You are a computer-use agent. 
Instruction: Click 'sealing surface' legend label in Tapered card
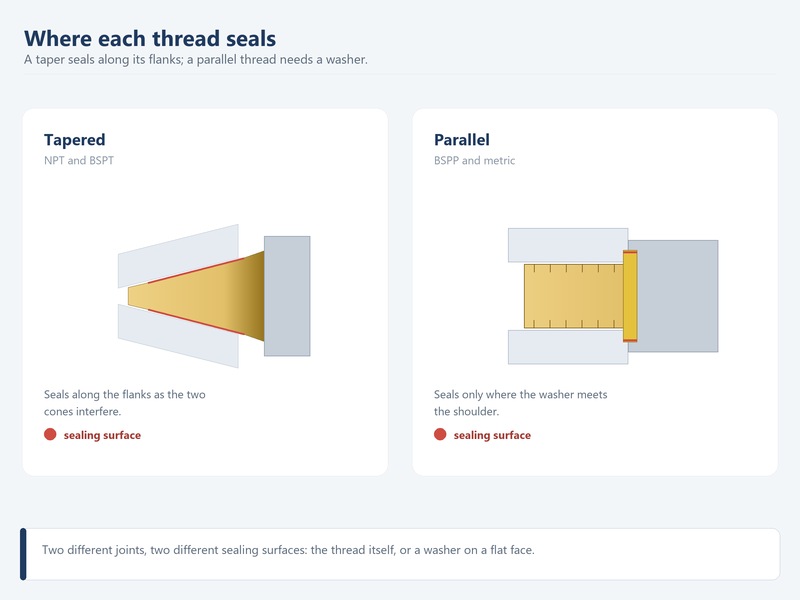[x=102, y=435]
